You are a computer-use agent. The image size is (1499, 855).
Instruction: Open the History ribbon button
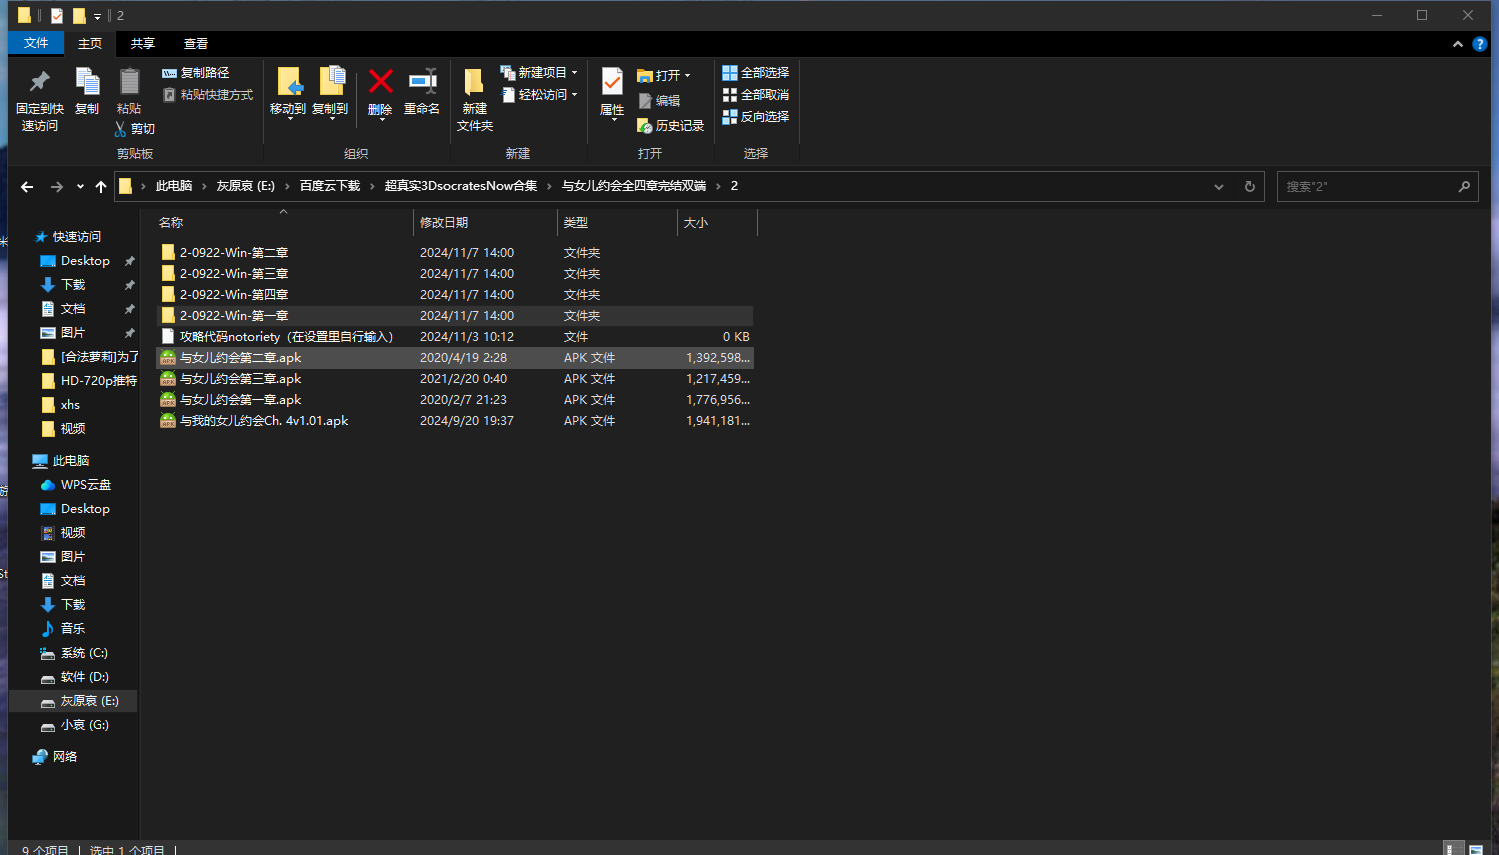[x=671, y=126]
